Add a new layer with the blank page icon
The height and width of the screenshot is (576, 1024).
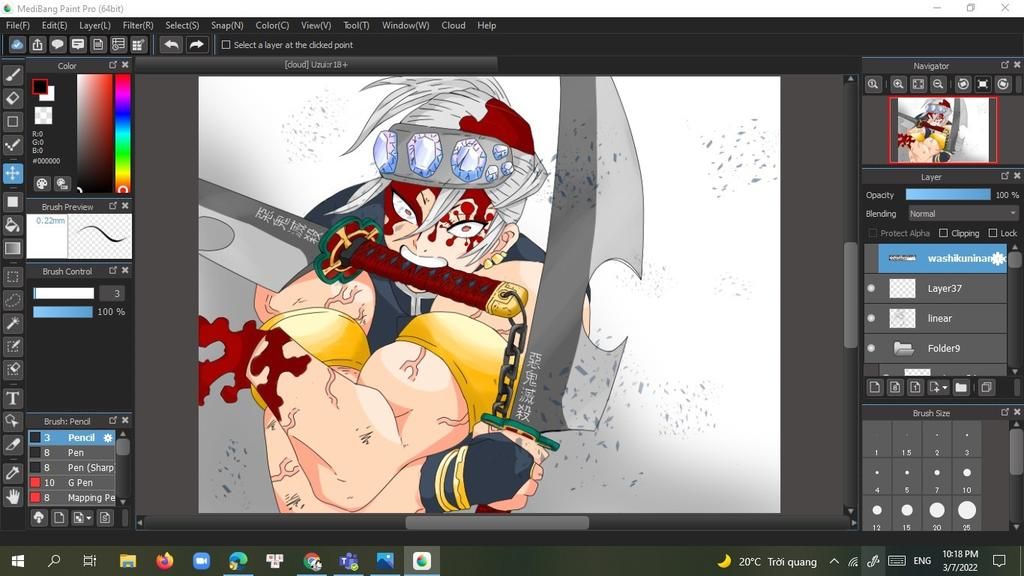874,387
